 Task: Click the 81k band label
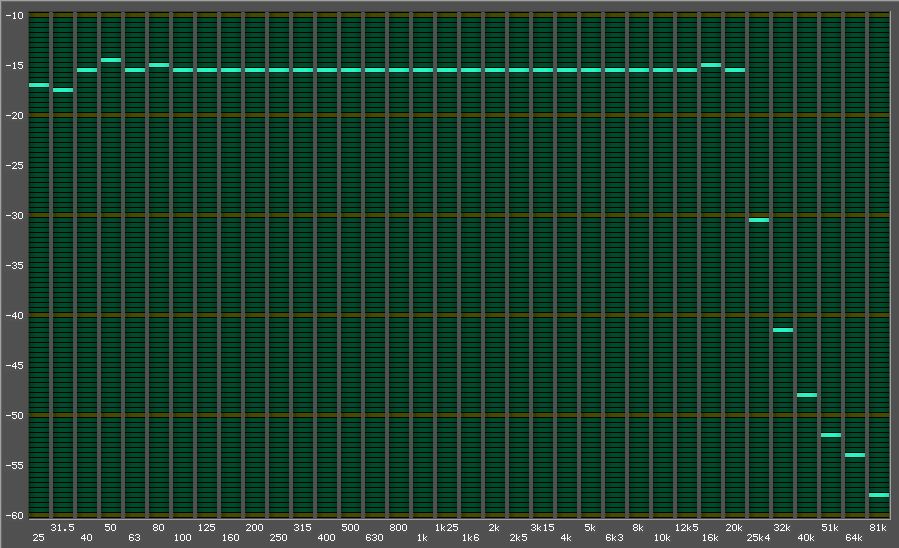(x=878, y=527)
